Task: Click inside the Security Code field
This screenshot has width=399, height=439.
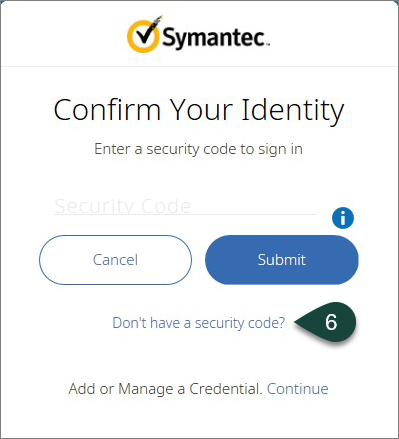Action: coord(185,206)
